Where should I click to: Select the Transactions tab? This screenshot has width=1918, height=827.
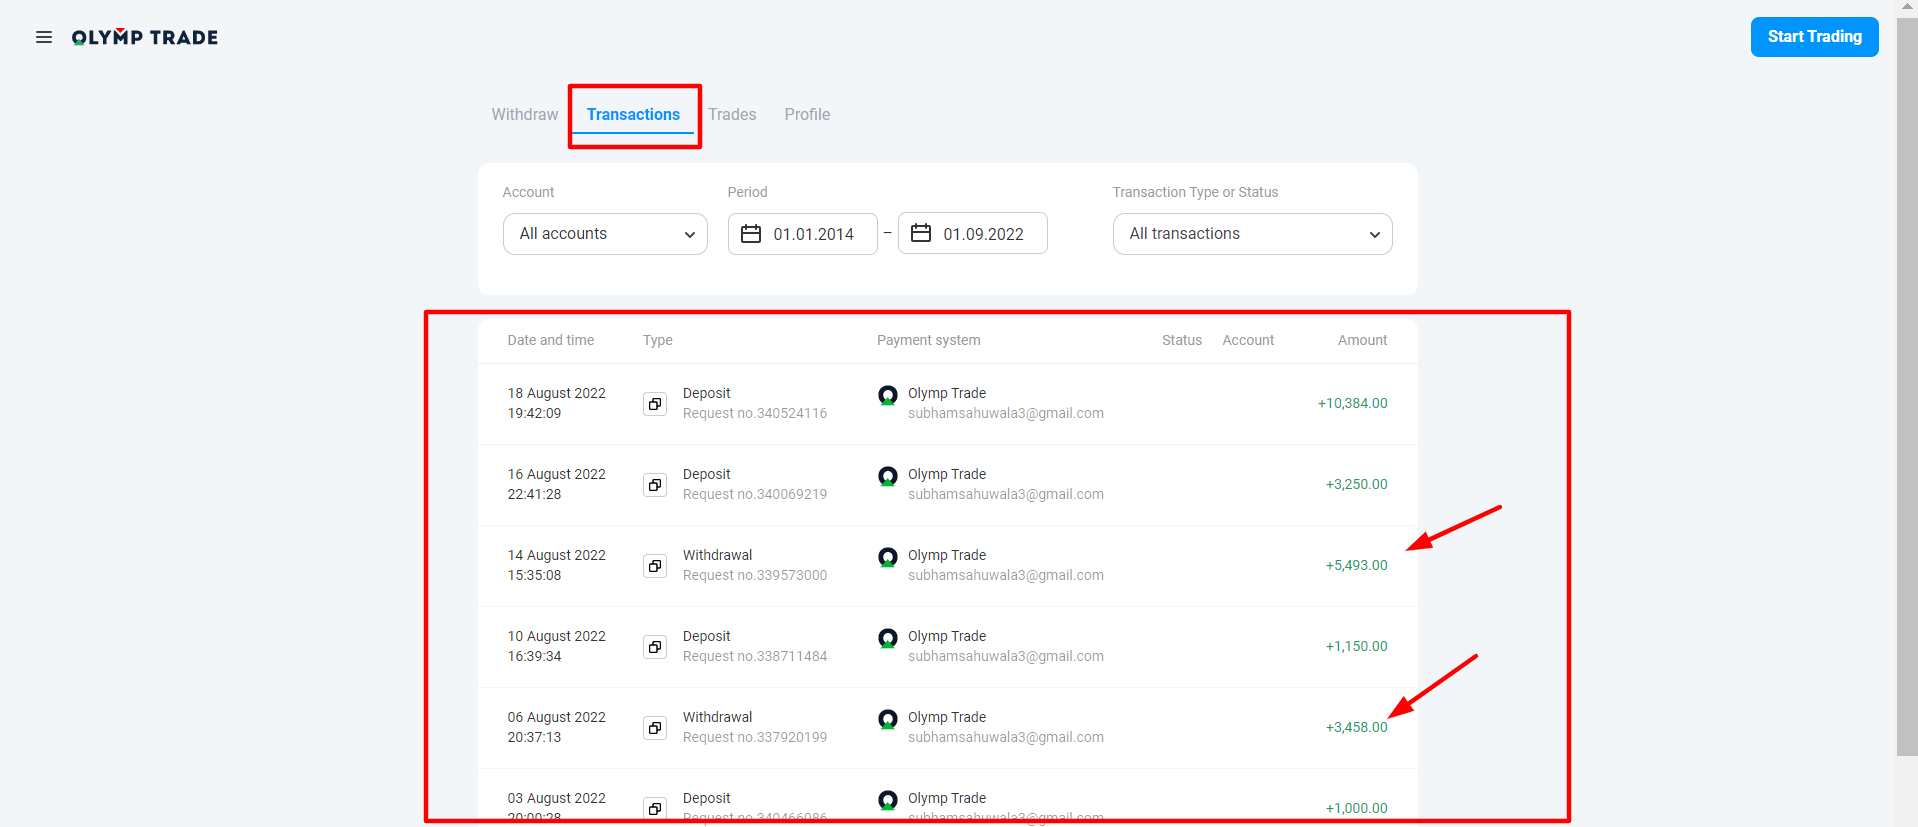pos(633,114)
